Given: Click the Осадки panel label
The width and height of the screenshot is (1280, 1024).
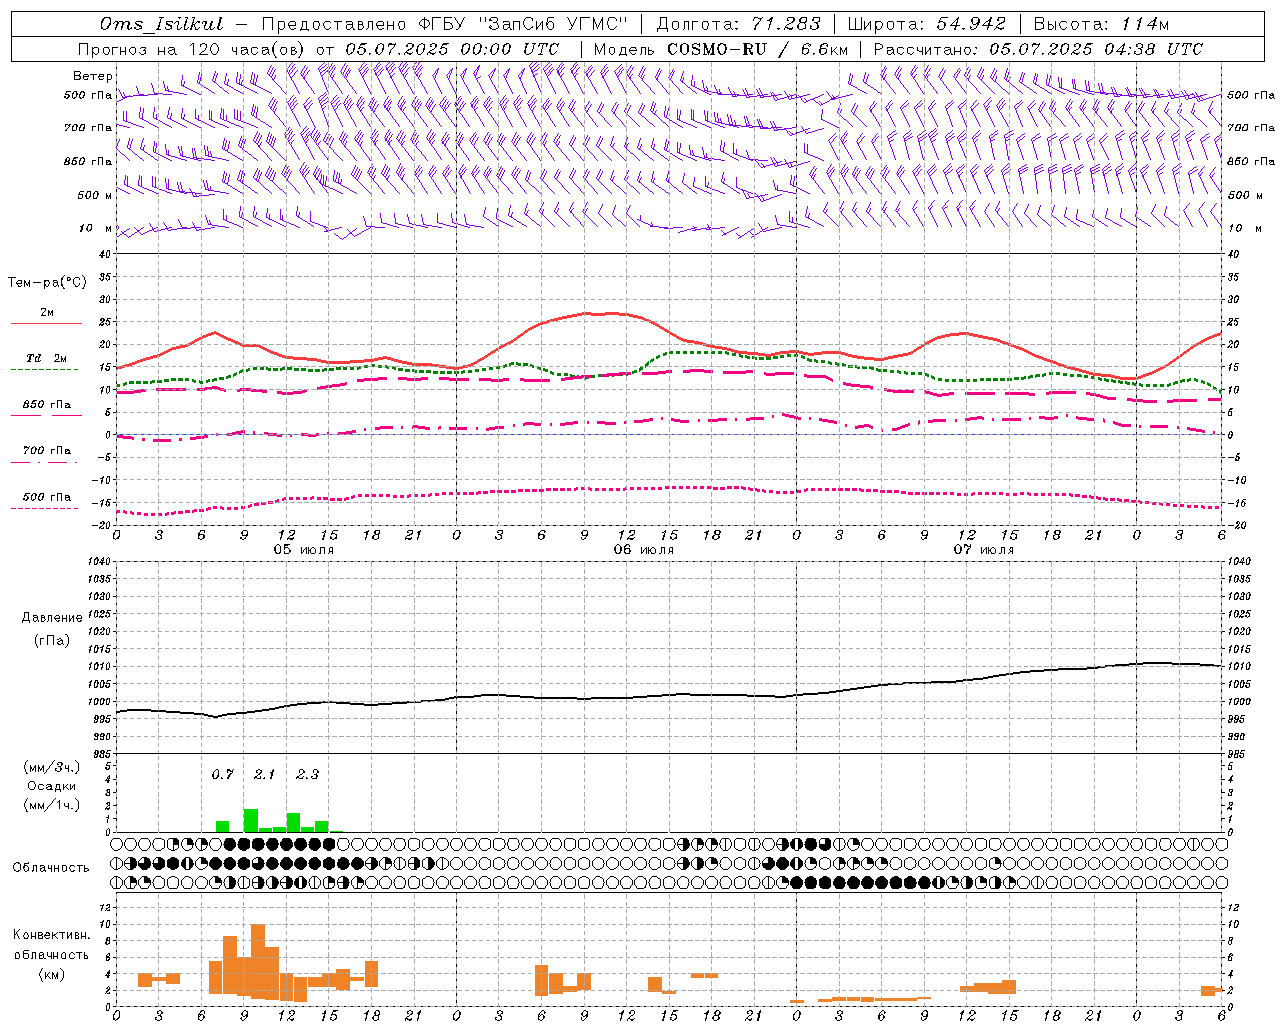Looking at the screenshot, I should 52,786.
